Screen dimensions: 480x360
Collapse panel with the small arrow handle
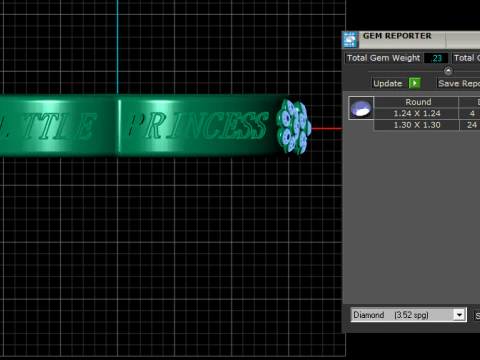448,71
